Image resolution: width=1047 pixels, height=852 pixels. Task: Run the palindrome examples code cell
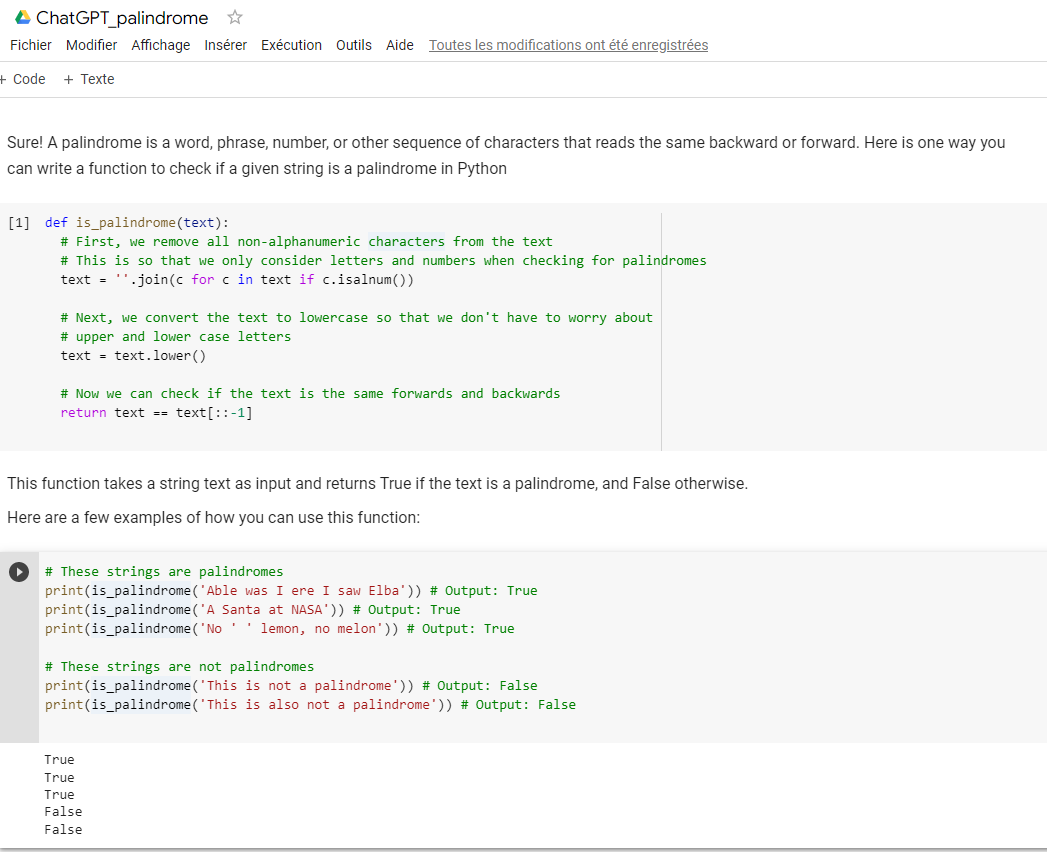click(19, 572)
